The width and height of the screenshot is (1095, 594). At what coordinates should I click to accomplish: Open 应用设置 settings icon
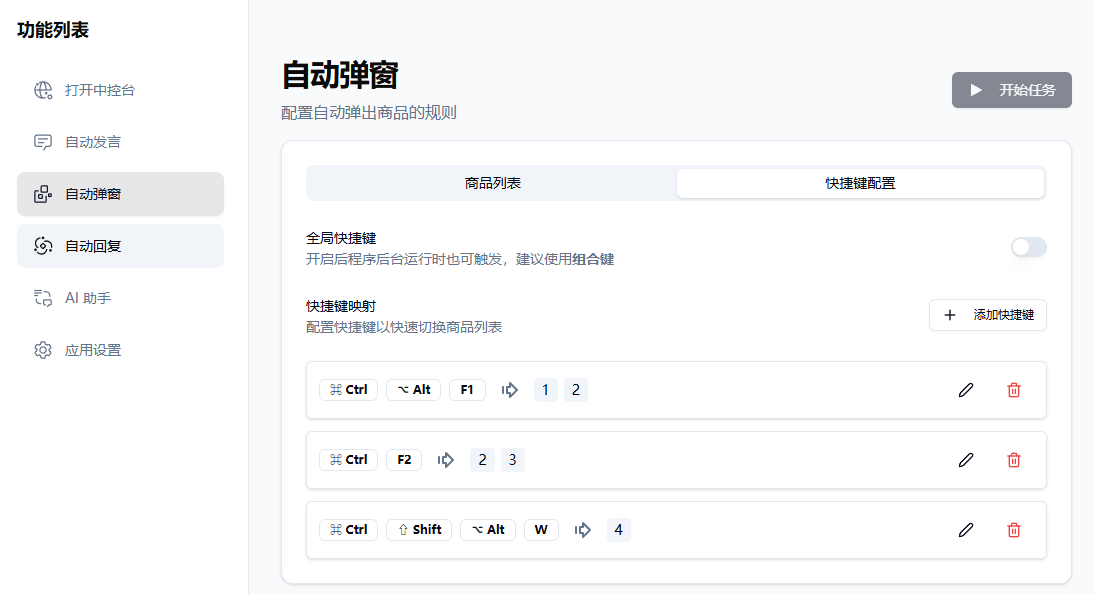click(x=42, y=349)
